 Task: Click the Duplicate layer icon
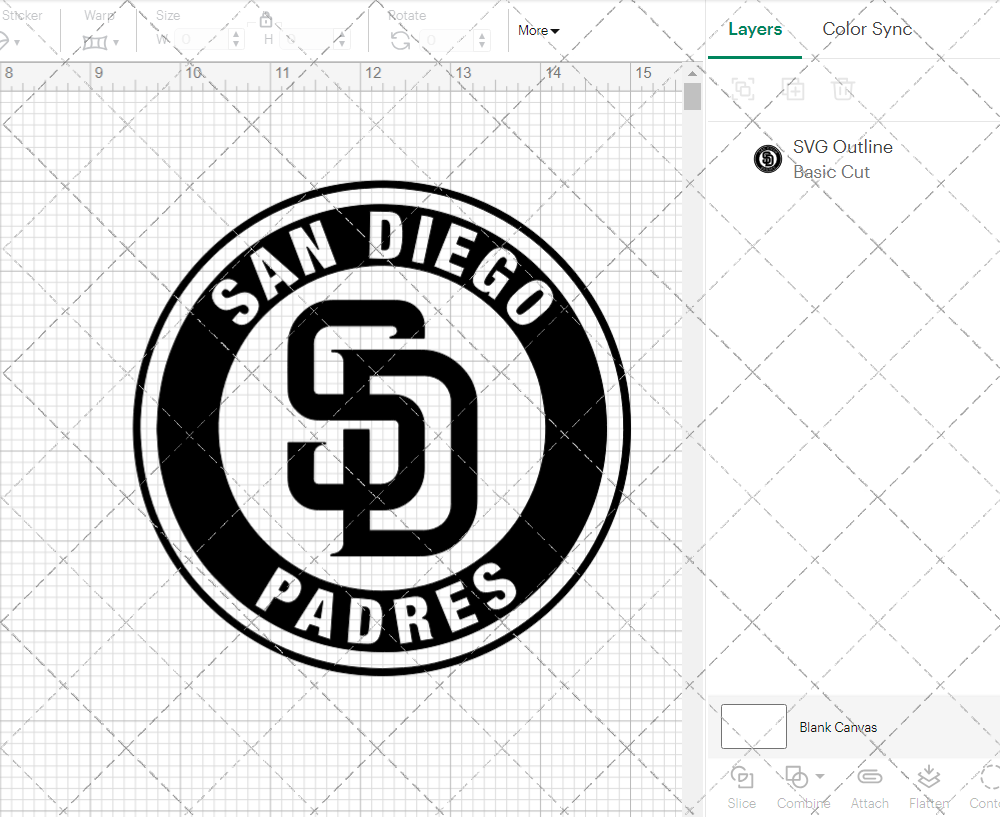(794, 89)
